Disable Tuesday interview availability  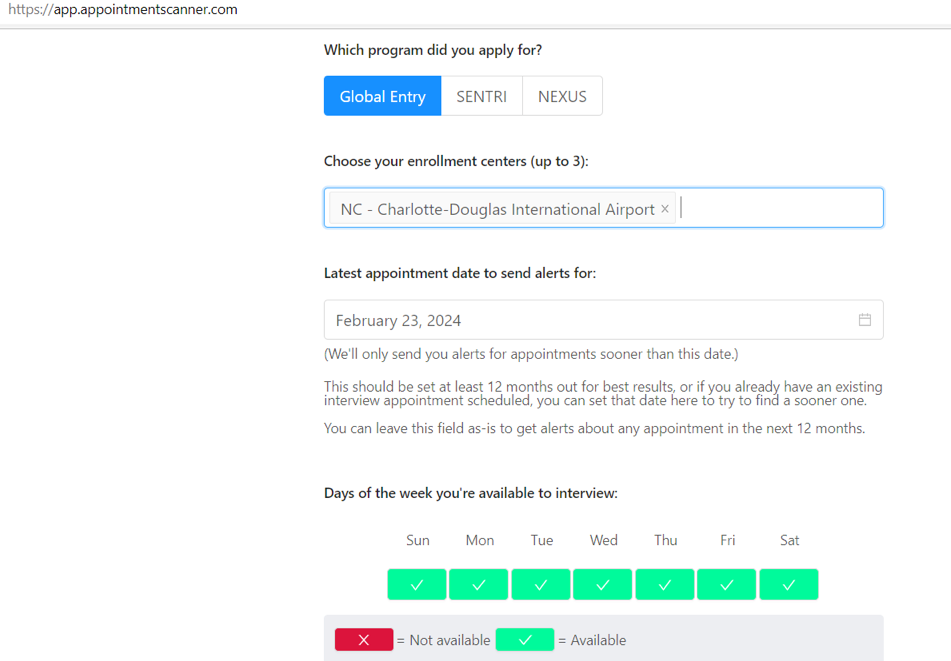point(541,585)
